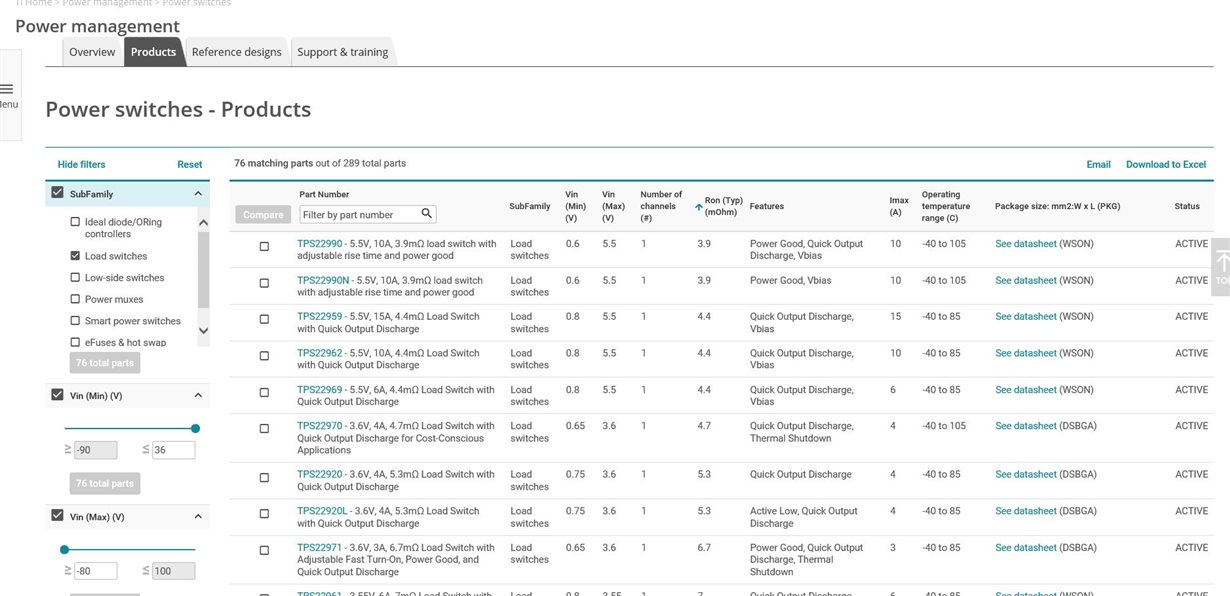This screenshot has height=596, width=1230.
Task: Open the TPS22959 part link
Action: point(320,317)
